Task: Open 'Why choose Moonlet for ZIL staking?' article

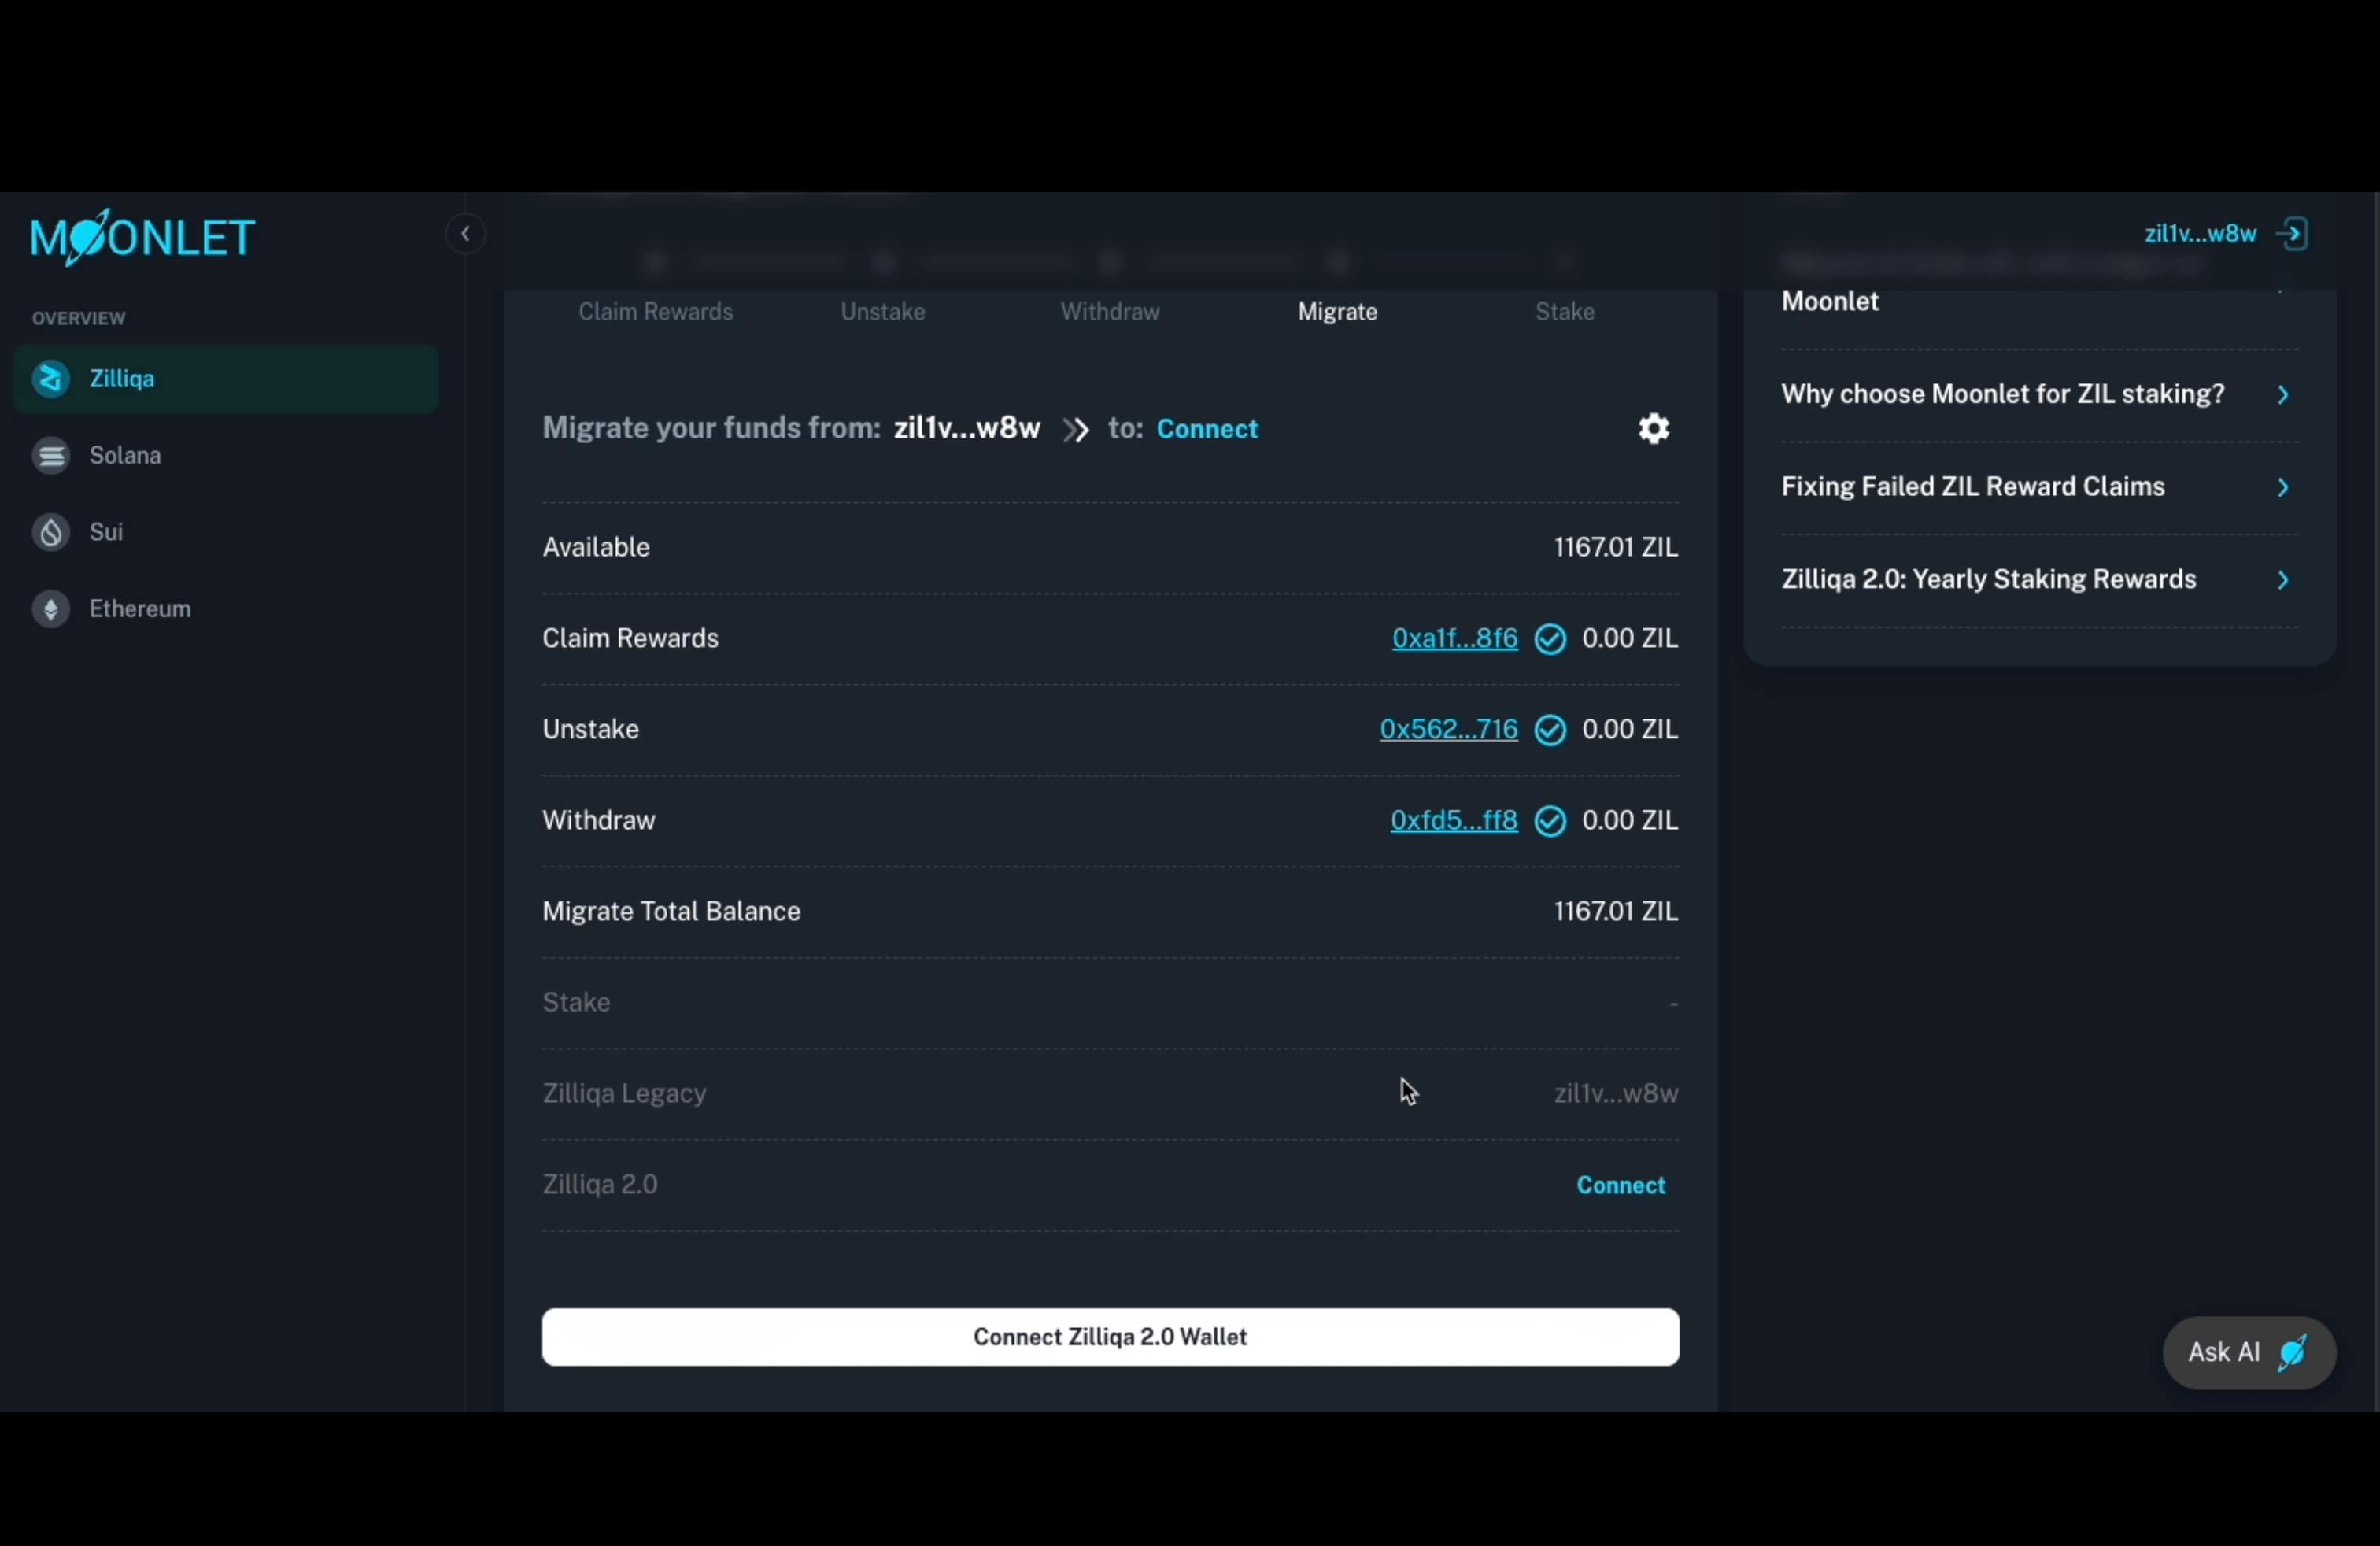Action: (x=2003, y=394)
